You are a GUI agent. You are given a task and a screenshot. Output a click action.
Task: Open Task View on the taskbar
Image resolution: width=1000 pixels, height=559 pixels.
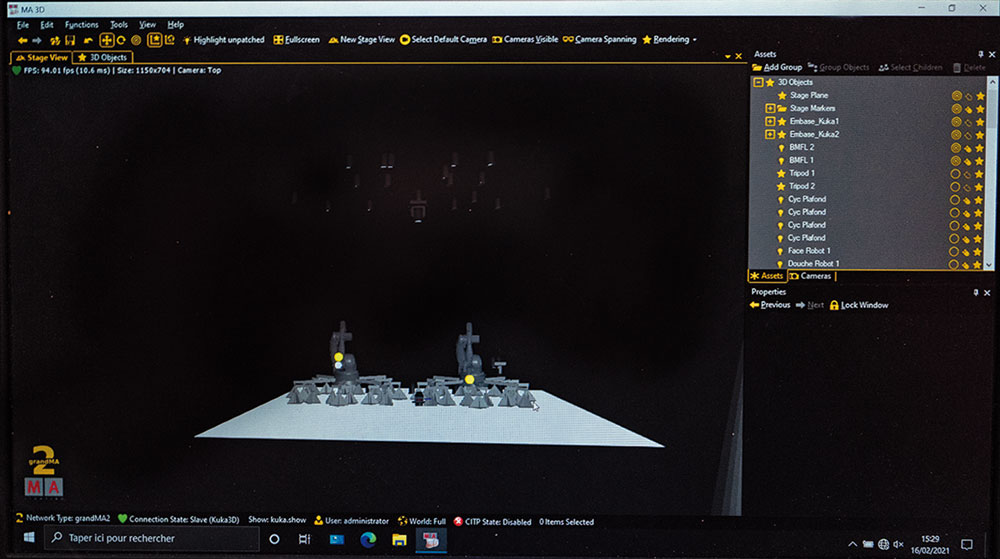pyautogui.click(x=305, y=539)
